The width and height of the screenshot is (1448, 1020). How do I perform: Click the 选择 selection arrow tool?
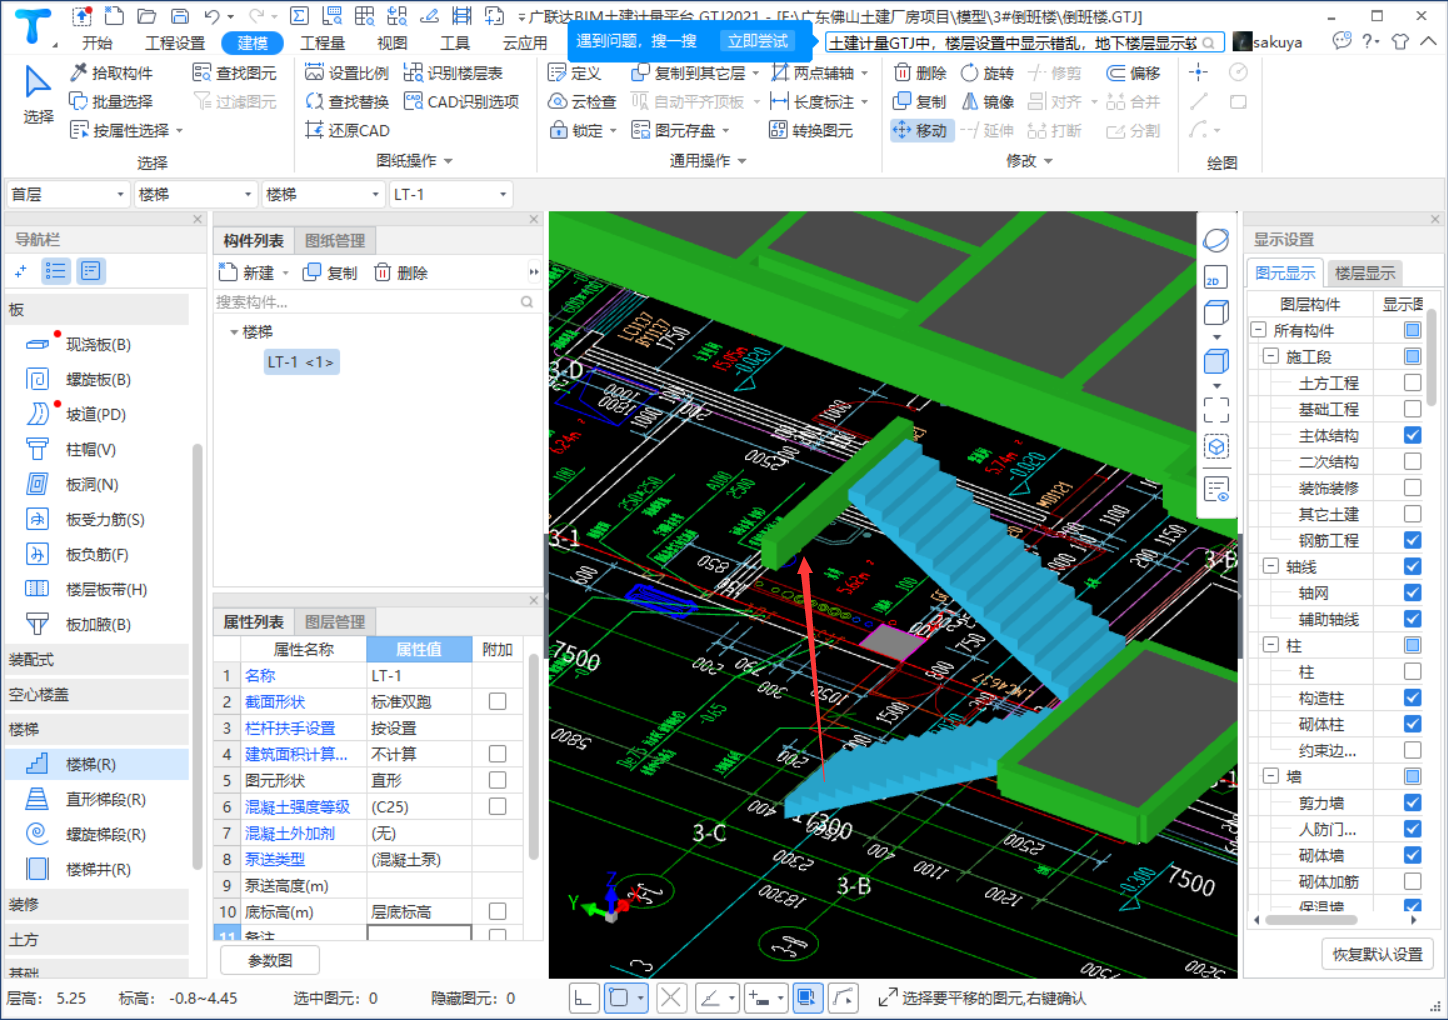pos(38,95)
